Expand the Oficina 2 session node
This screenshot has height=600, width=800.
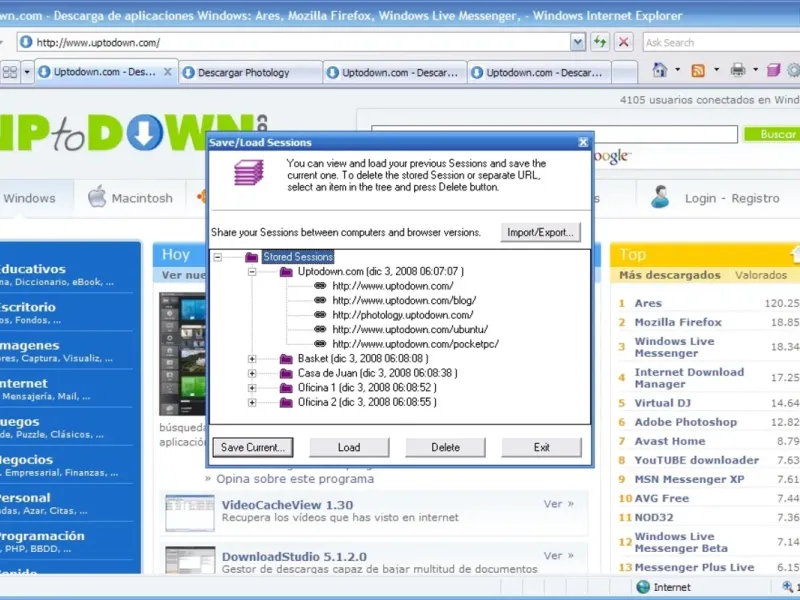tap(252, 403)
